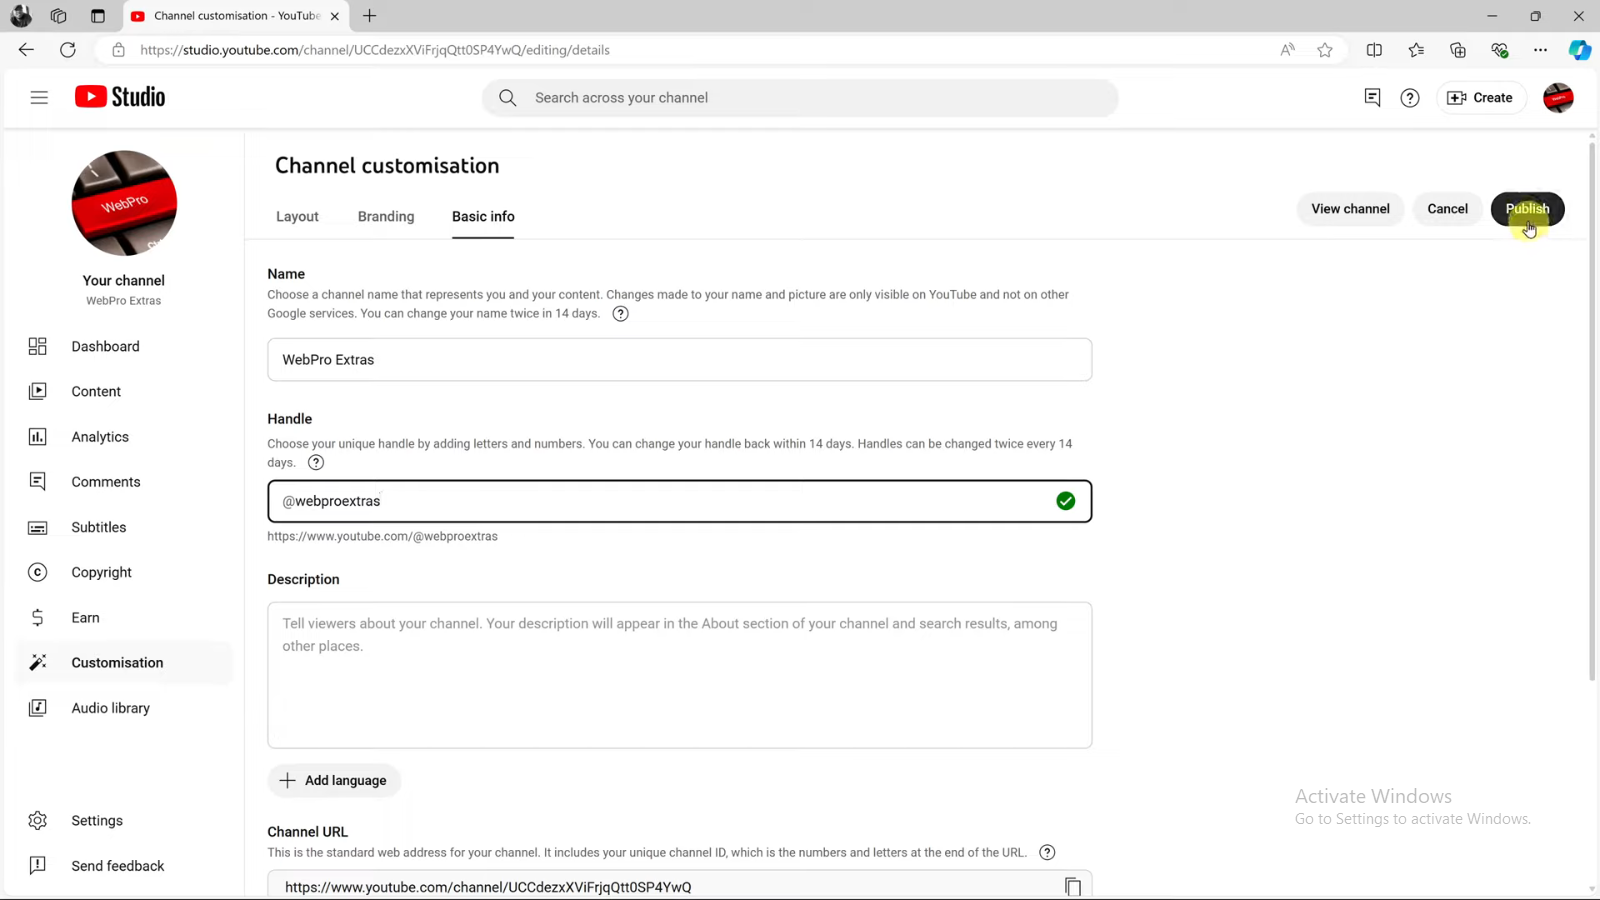Toggle split screen browser icon
Screen dimensions: 1600x900
[1375, 50]
